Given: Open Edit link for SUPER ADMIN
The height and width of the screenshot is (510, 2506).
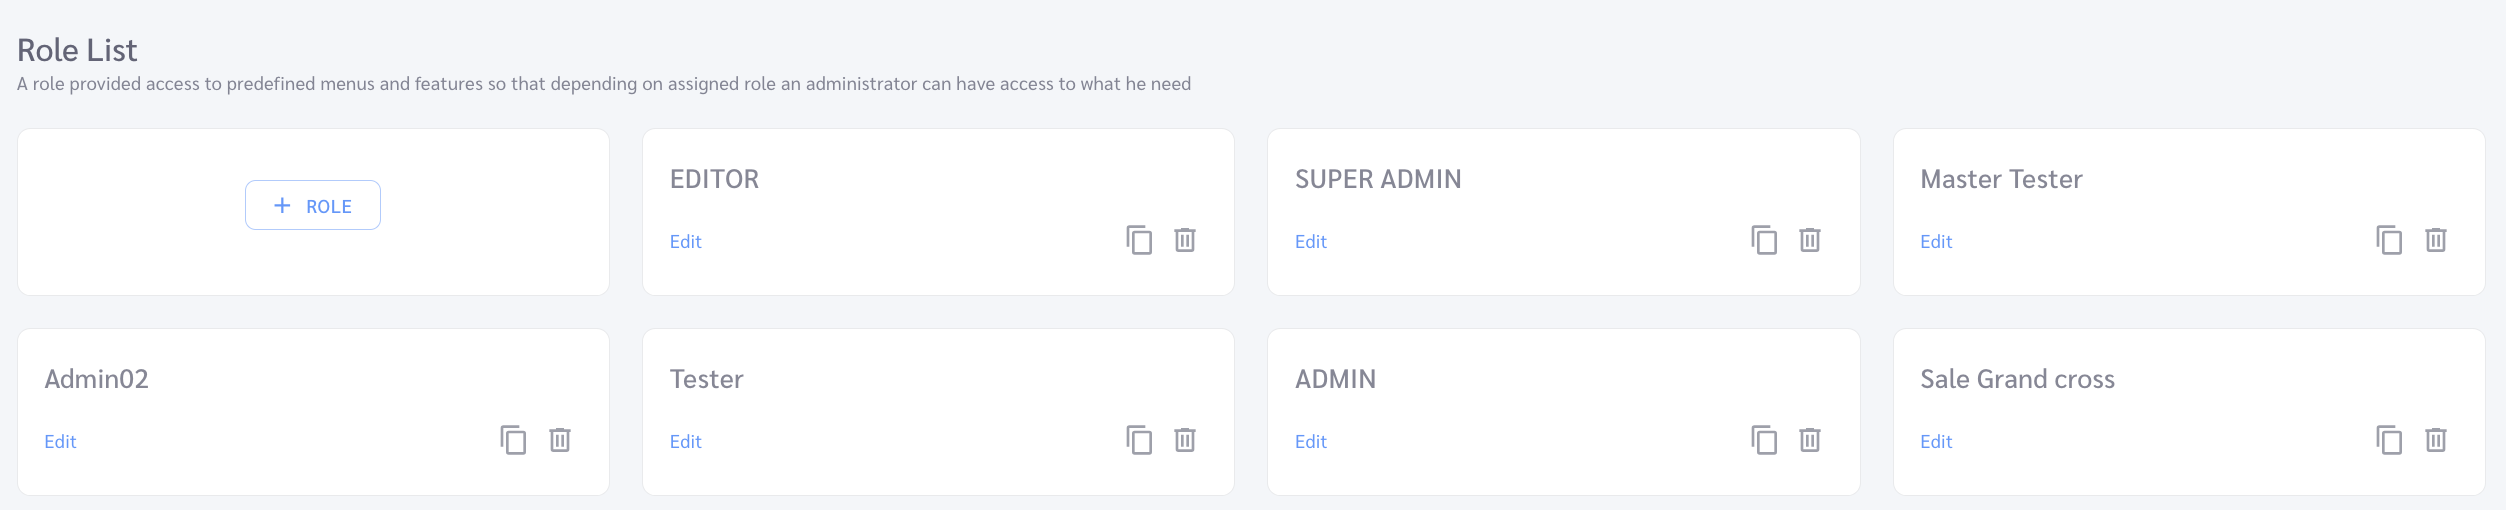Looking at the screenshot, I should pos(1311,241).
